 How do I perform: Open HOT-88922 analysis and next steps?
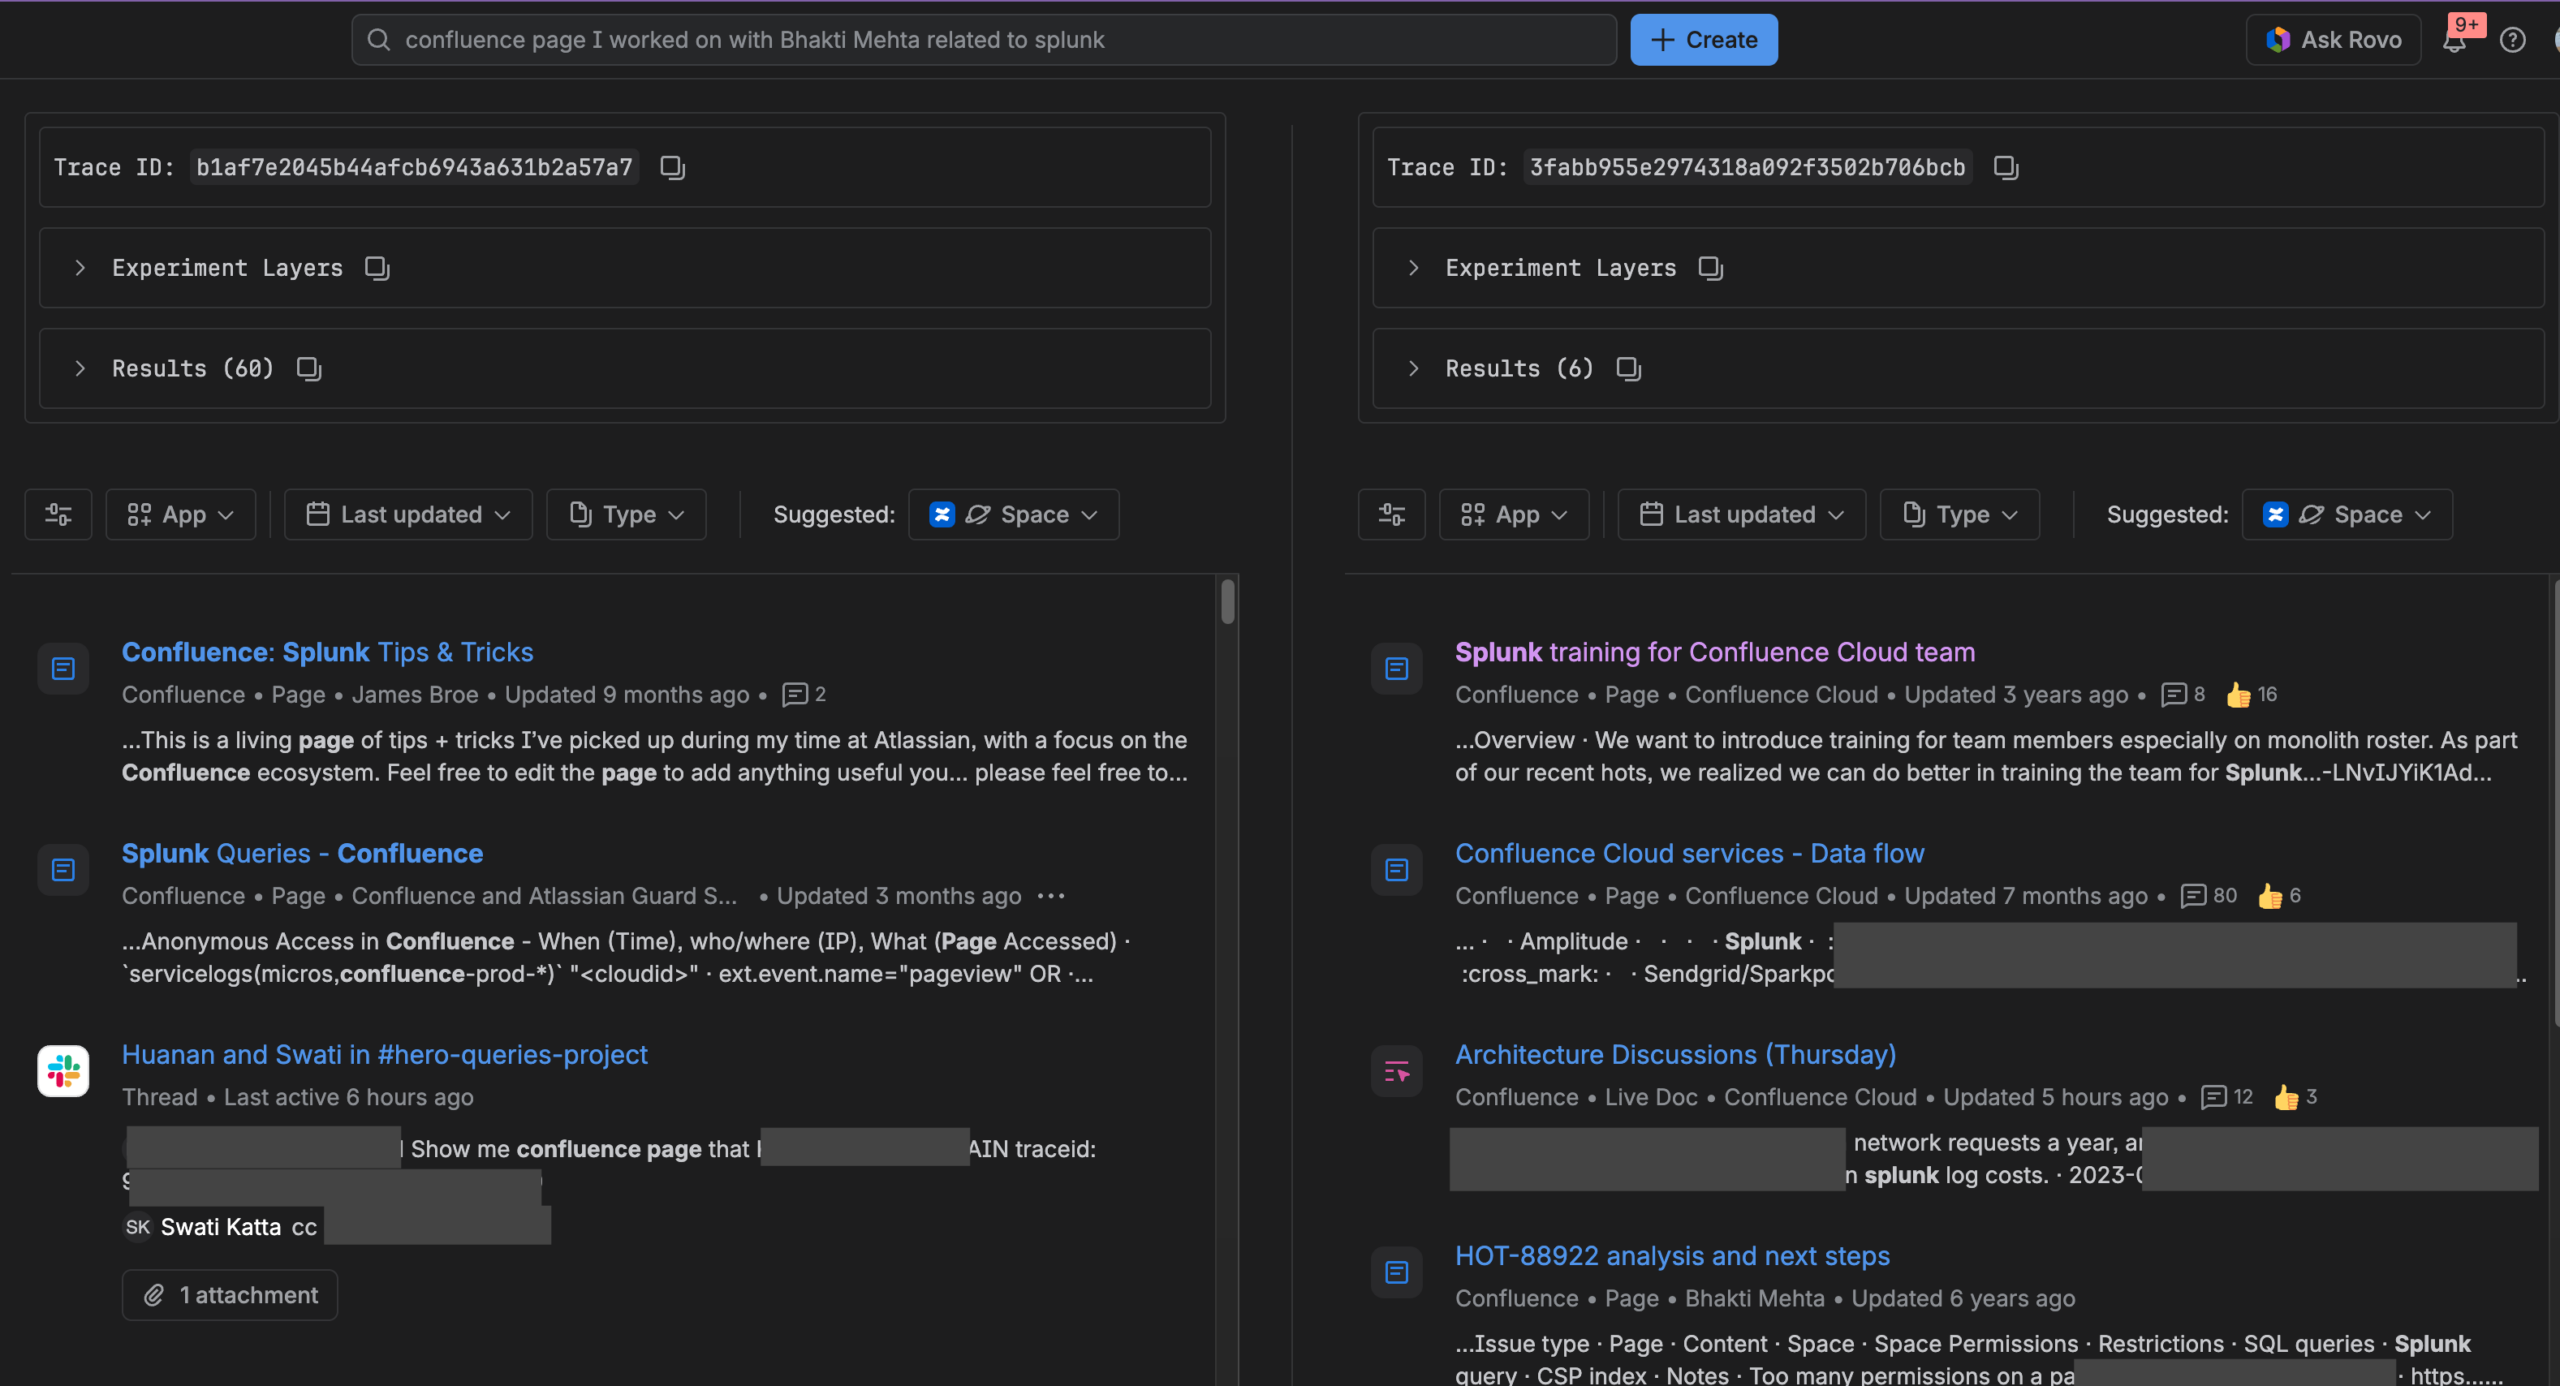(x=1673, y=1256)
